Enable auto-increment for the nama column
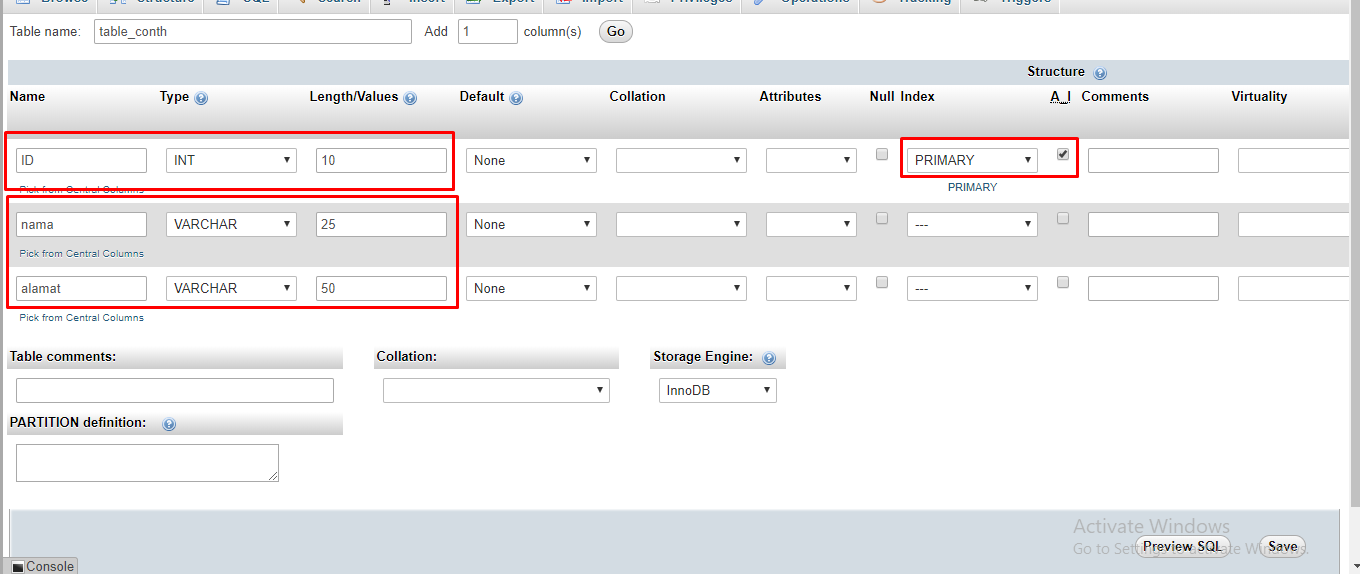The image size is (1360, 574). 1063,218
